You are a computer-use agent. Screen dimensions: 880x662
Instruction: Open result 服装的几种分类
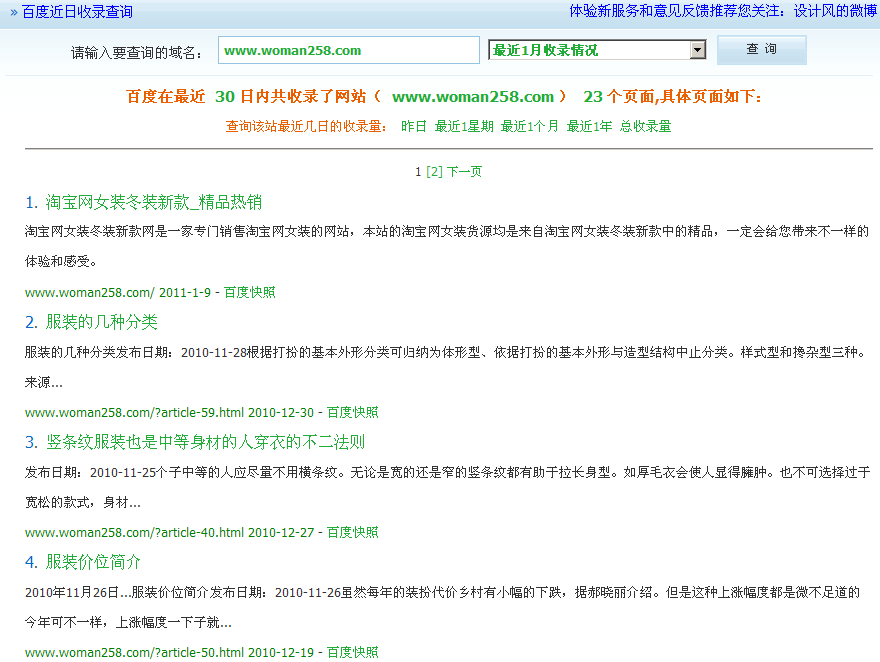tap(101, 322)
